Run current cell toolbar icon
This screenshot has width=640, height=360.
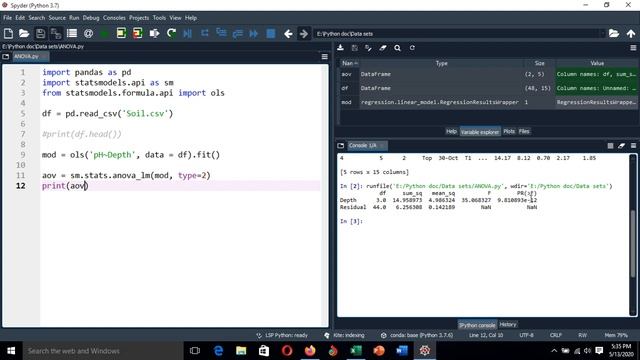tap(121, 33)
